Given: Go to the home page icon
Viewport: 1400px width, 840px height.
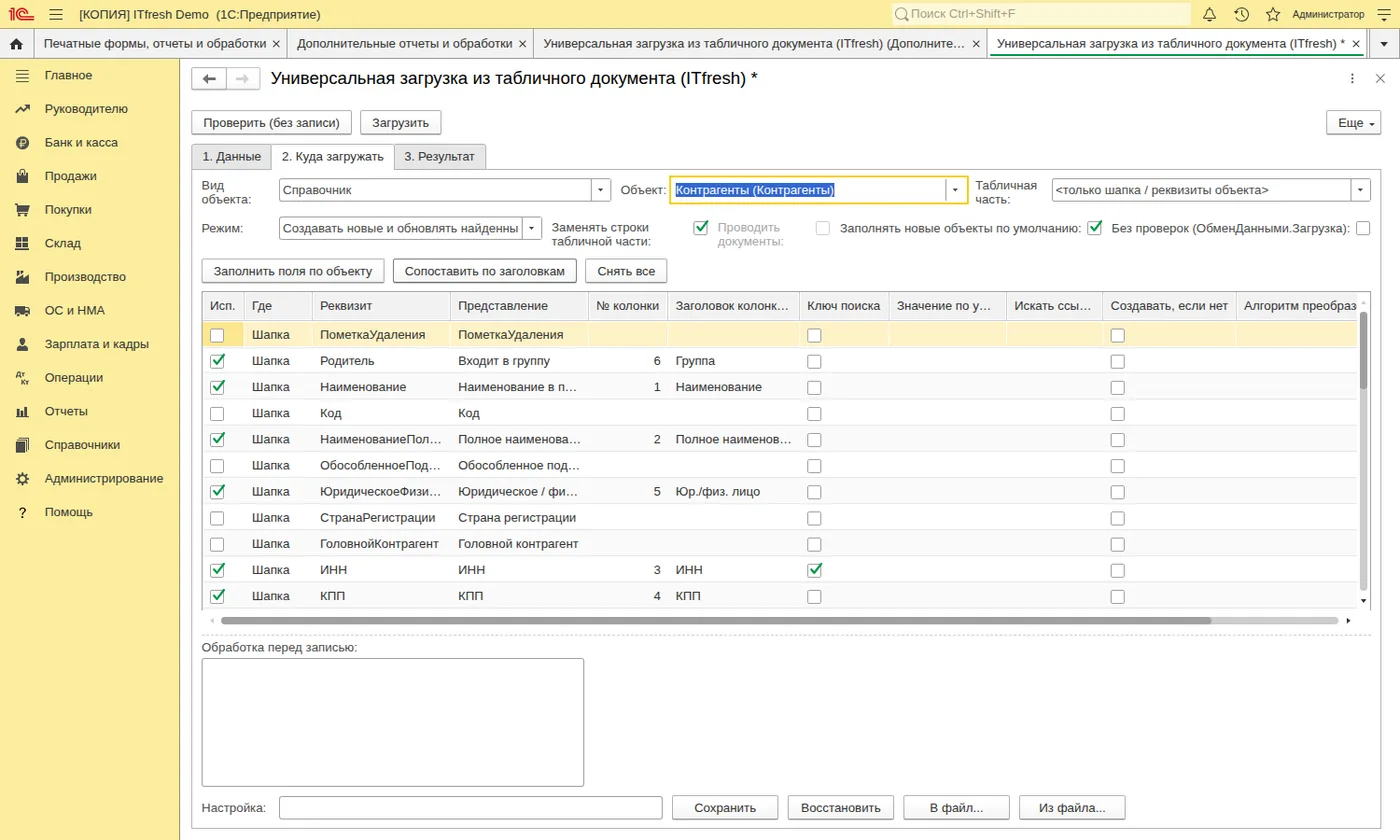Looking at the screenshot, I should (16, 44).
